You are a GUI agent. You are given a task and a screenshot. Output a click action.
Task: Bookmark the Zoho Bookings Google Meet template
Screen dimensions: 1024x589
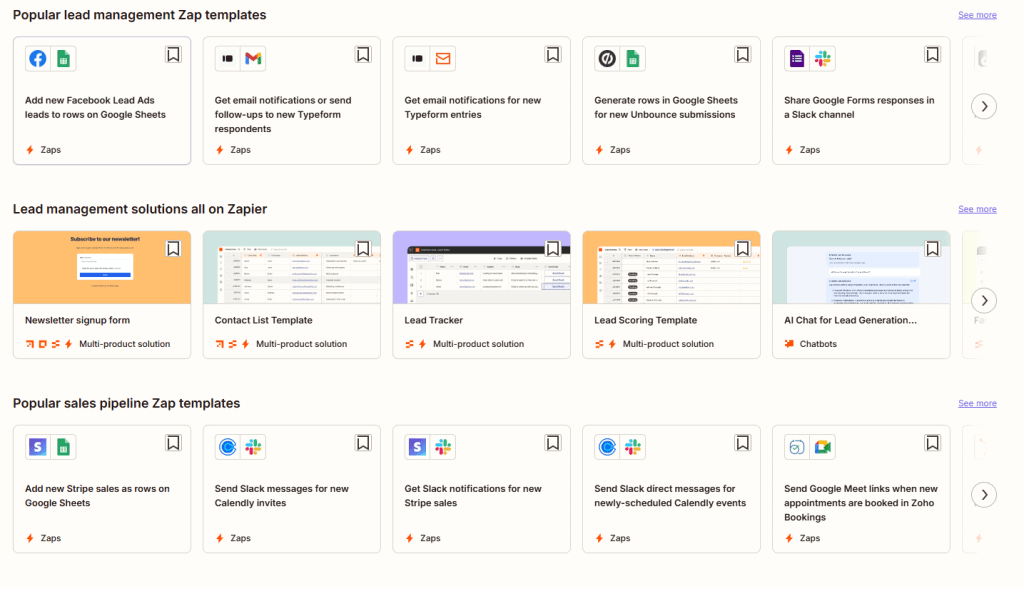933,443
